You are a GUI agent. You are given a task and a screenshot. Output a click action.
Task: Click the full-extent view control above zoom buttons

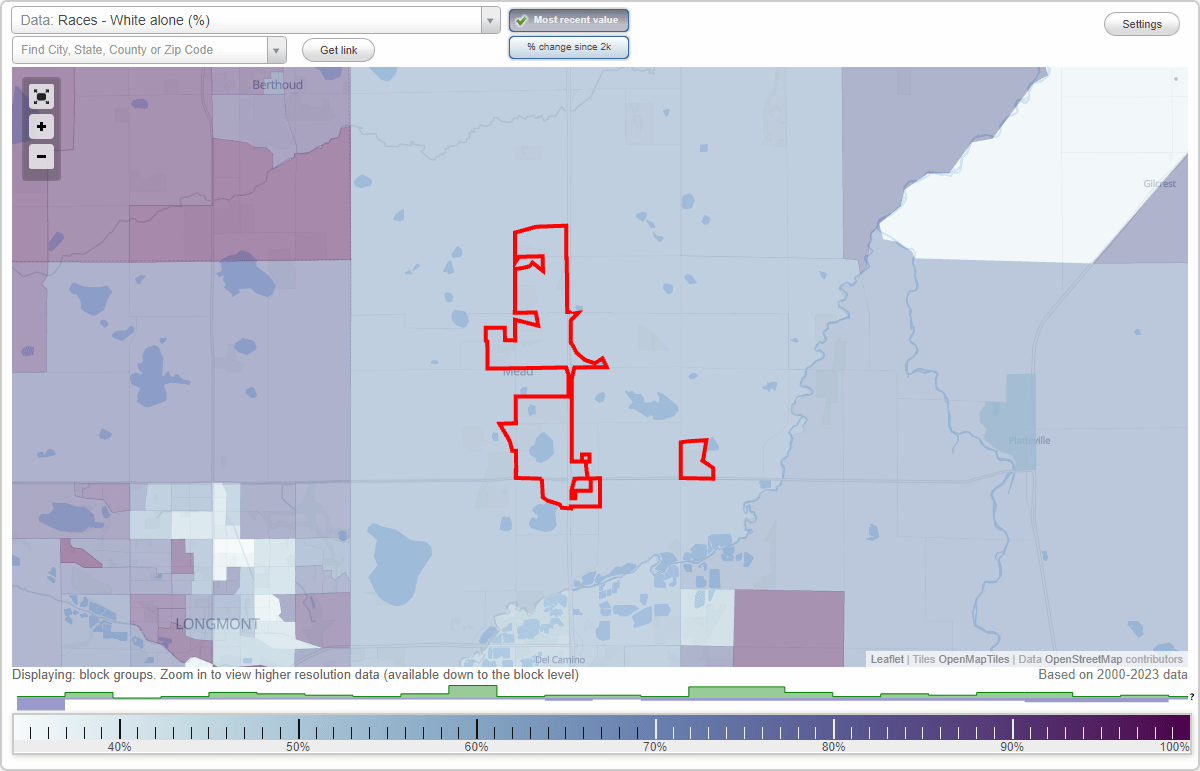point(40,96)
